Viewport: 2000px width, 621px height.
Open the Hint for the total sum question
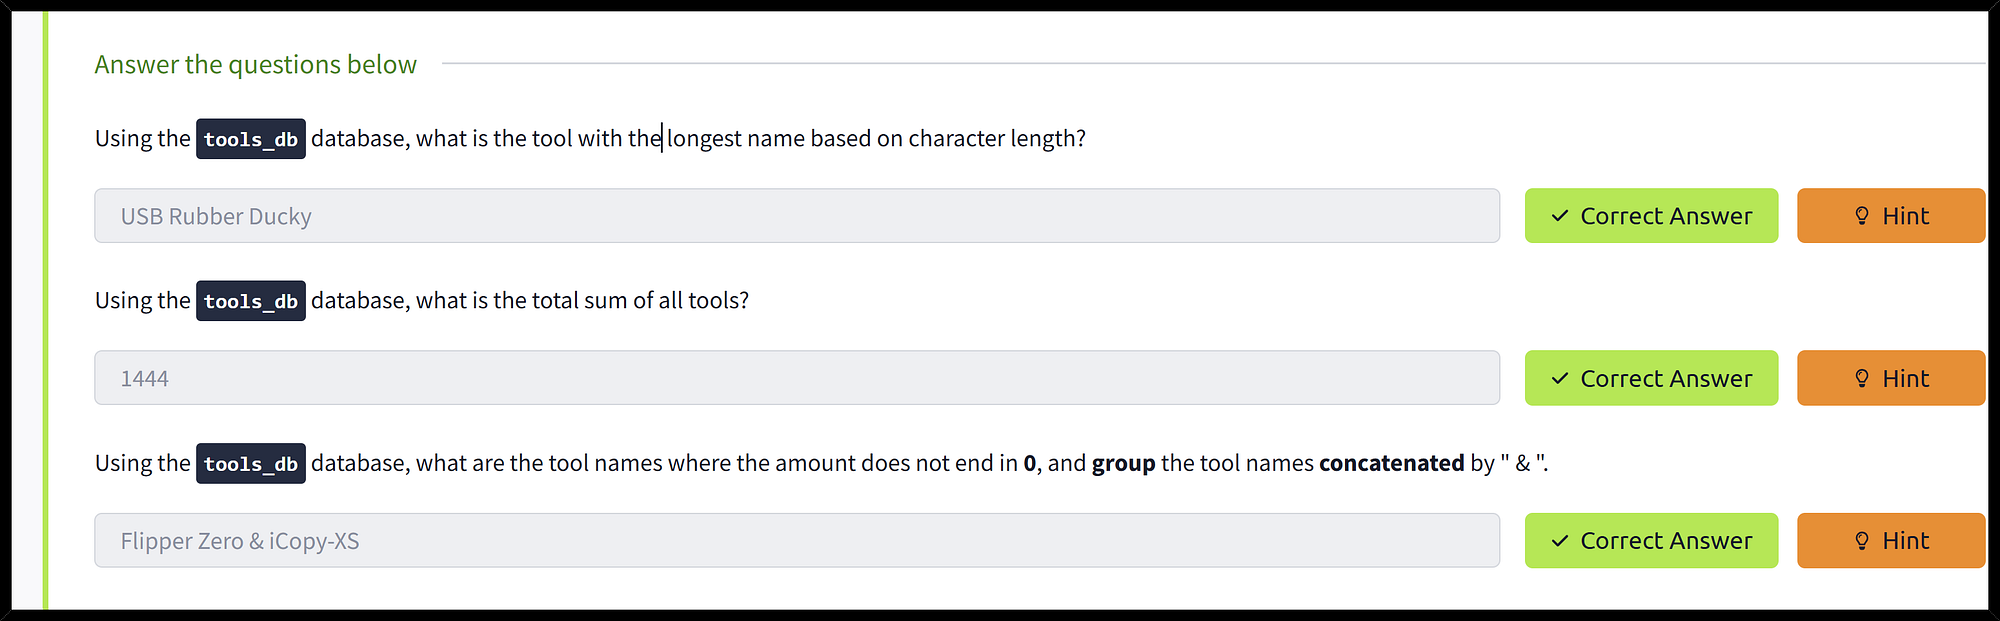1891,378
